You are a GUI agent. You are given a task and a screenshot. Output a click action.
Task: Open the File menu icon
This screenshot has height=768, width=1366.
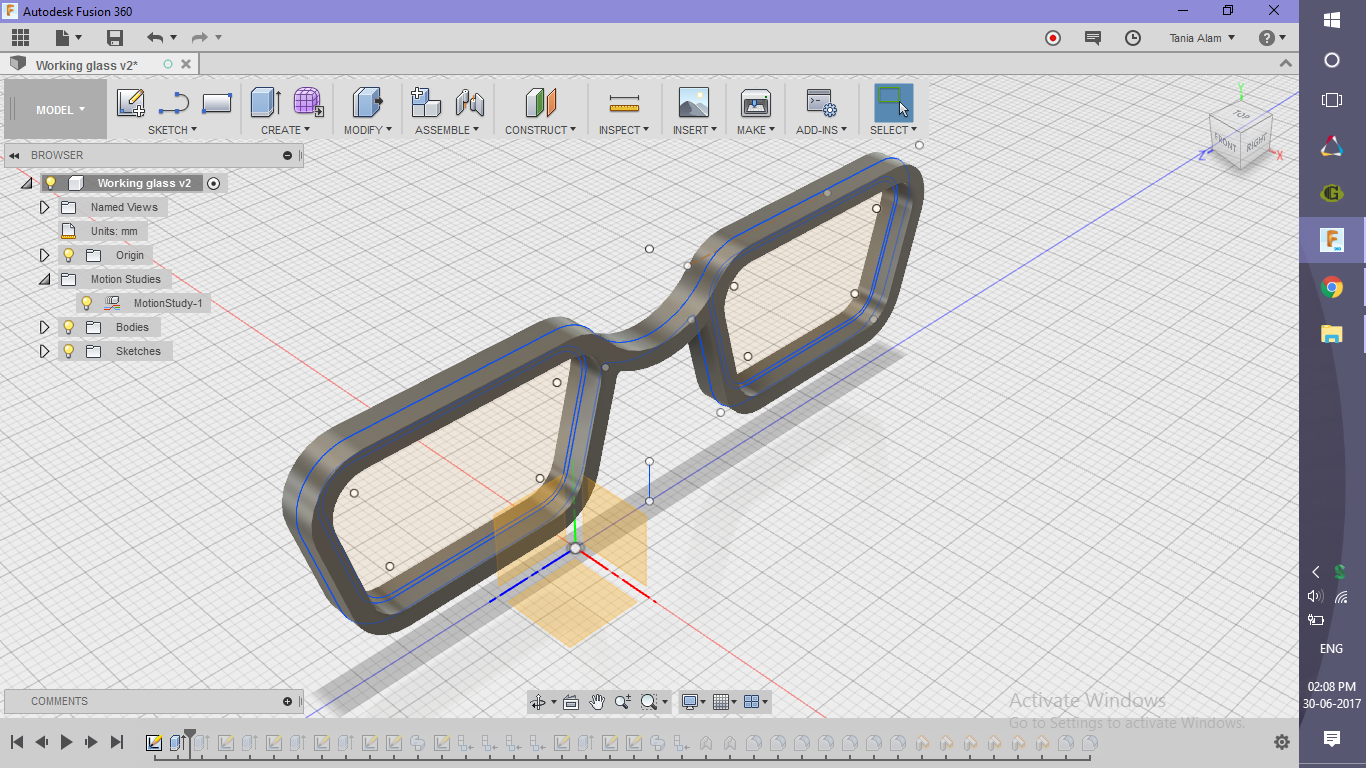pos(68,38)
